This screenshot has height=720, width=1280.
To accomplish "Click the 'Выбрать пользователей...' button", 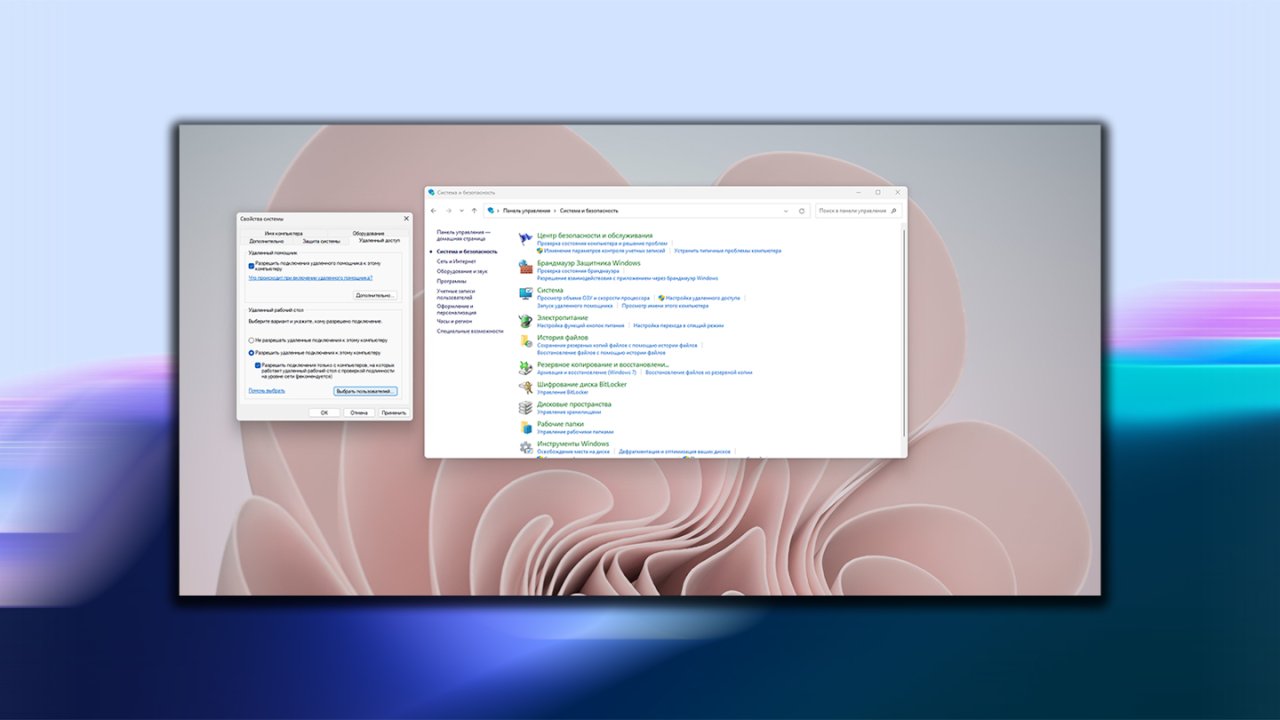I will pyautogui.click(x=365, y=391).
